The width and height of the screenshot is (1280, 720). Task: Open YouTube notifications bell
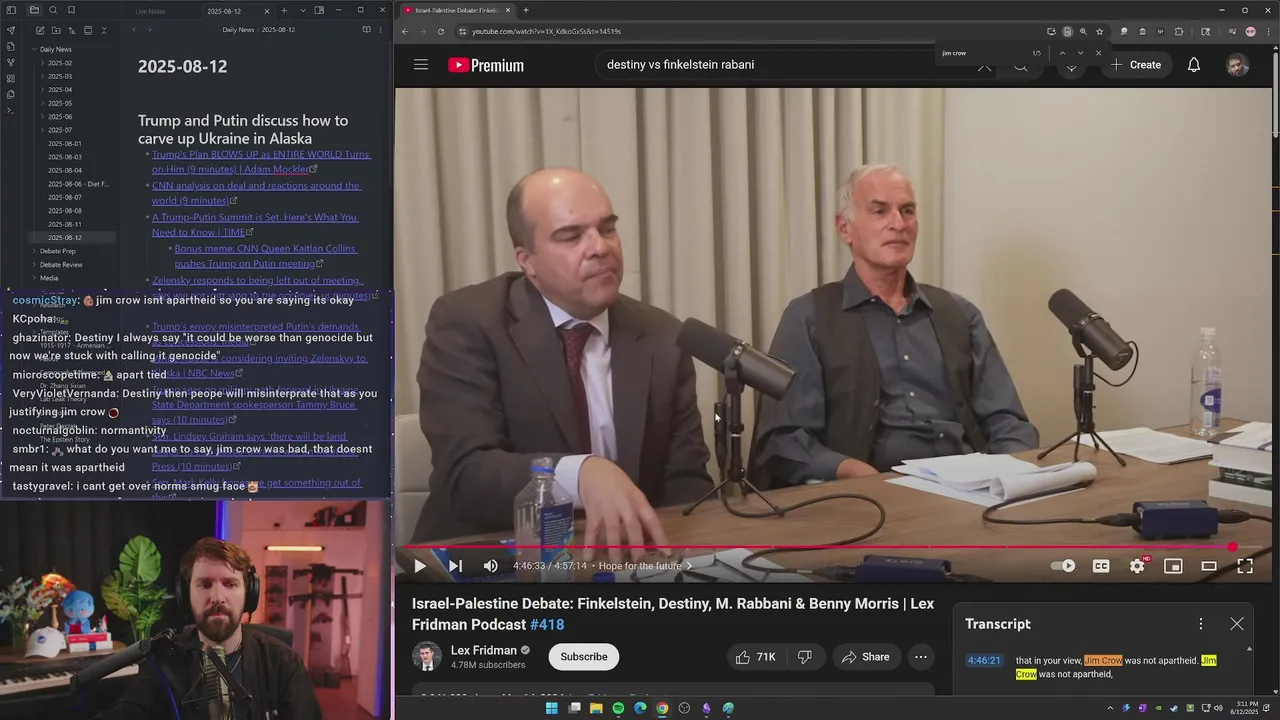coord(1194,65)
